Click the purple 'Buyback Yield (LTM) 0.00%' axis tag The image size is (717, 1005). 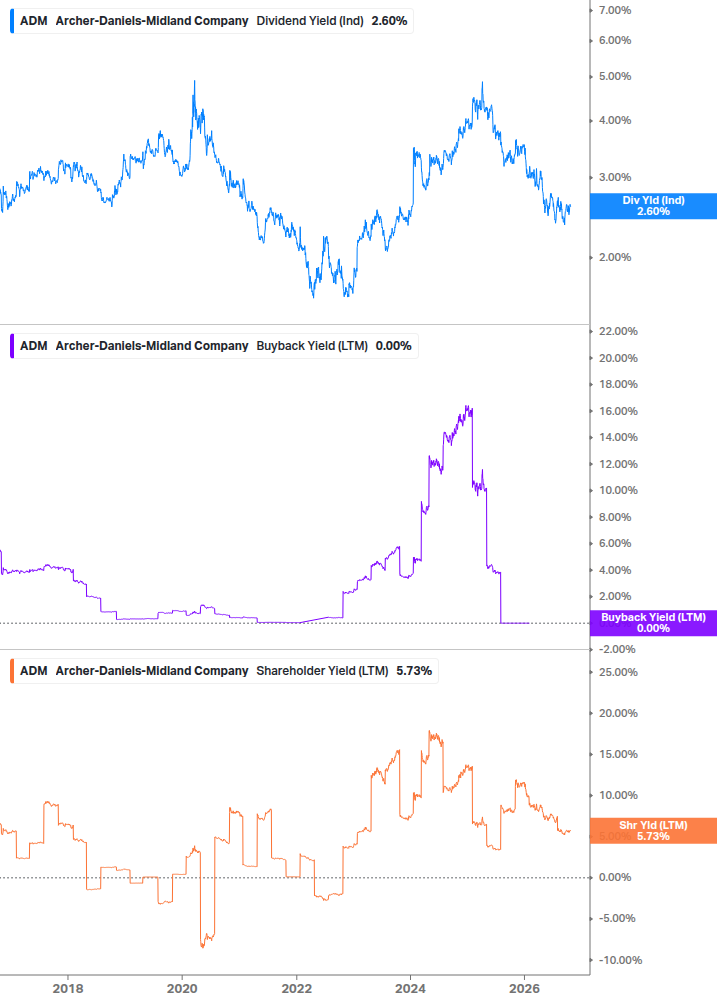point(653,623)
